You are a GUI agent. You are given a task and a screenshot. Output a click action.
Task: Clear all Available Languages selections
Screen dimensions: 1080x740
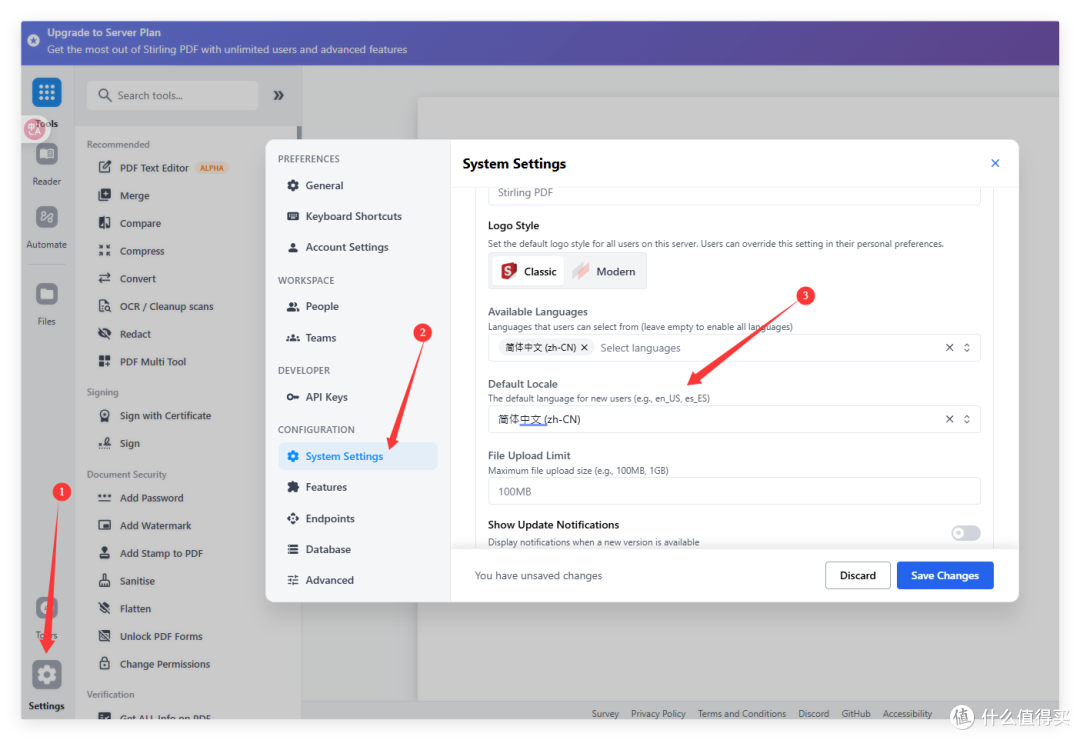[949, 347]
